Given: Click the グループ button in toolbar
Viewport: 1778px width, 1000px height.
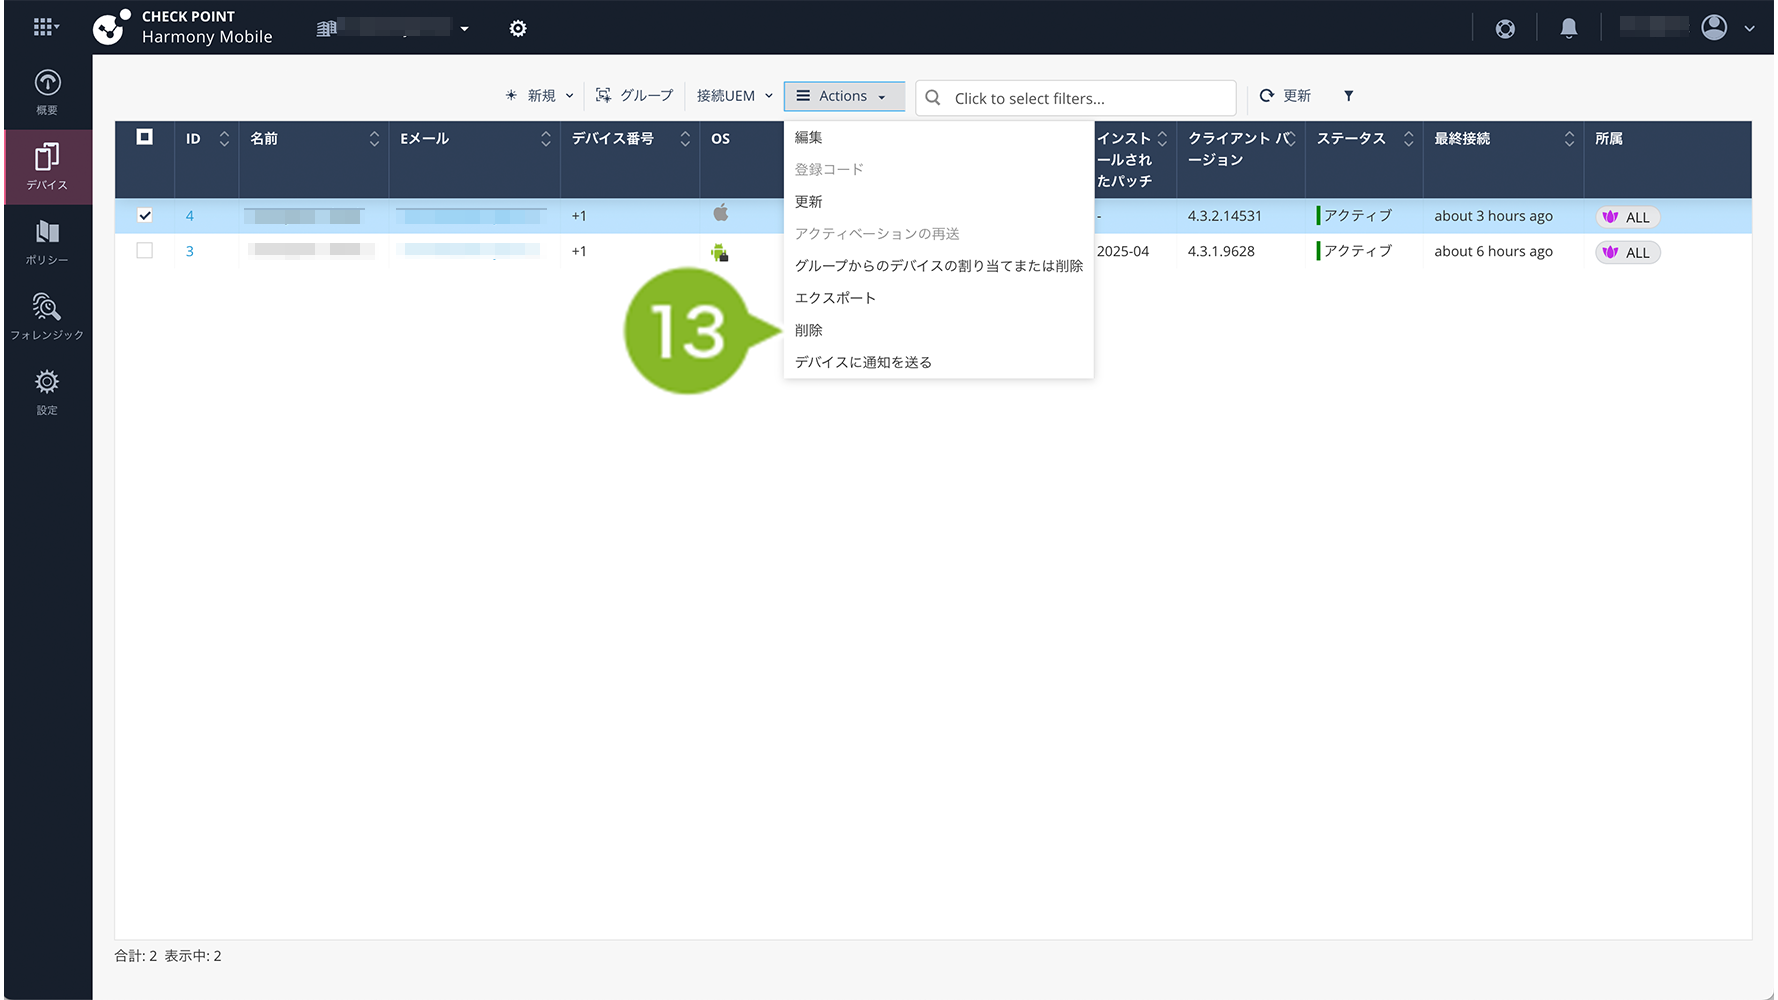Looking at the screenshot, I should click(x=635, y=96).
